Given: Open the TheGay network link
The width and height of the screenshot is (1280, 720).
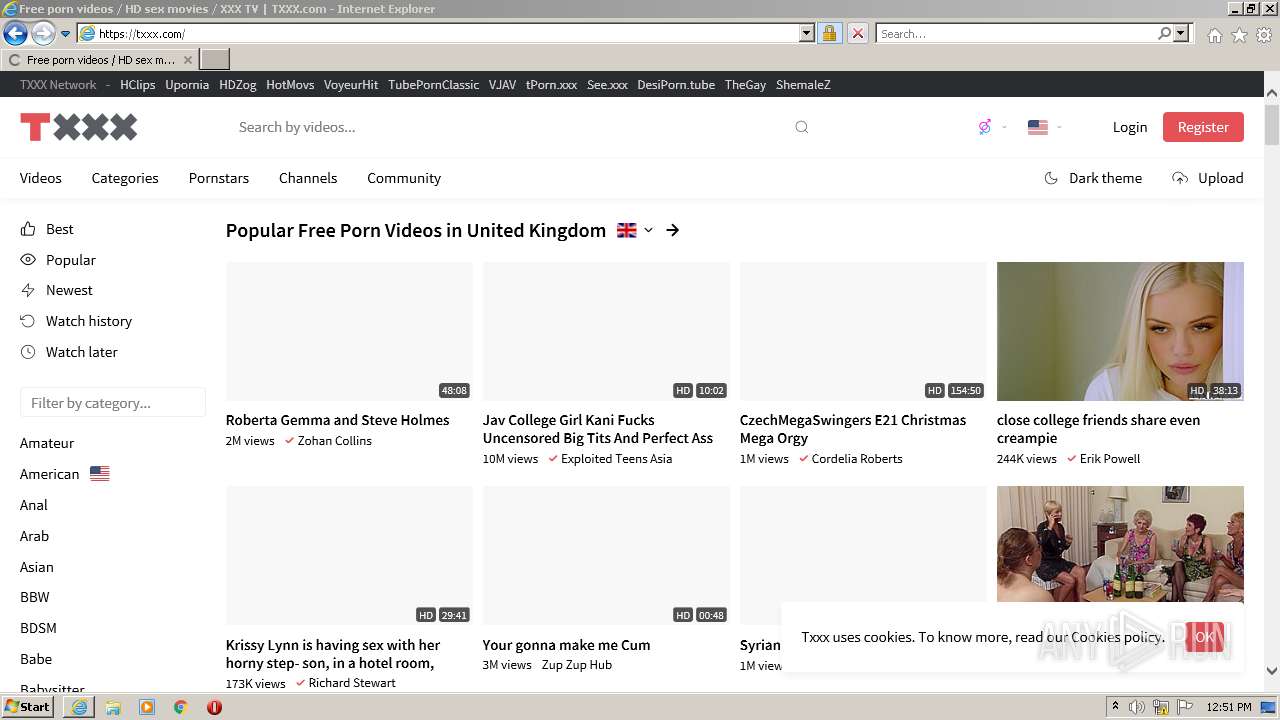Looking at the screenshot, I should click(x=745, y=85).
